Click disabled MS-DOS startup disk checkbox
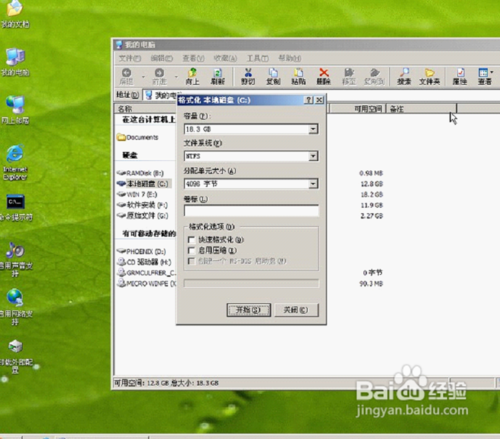This screenshot has width=500, height=439. (x=191, y=261)
